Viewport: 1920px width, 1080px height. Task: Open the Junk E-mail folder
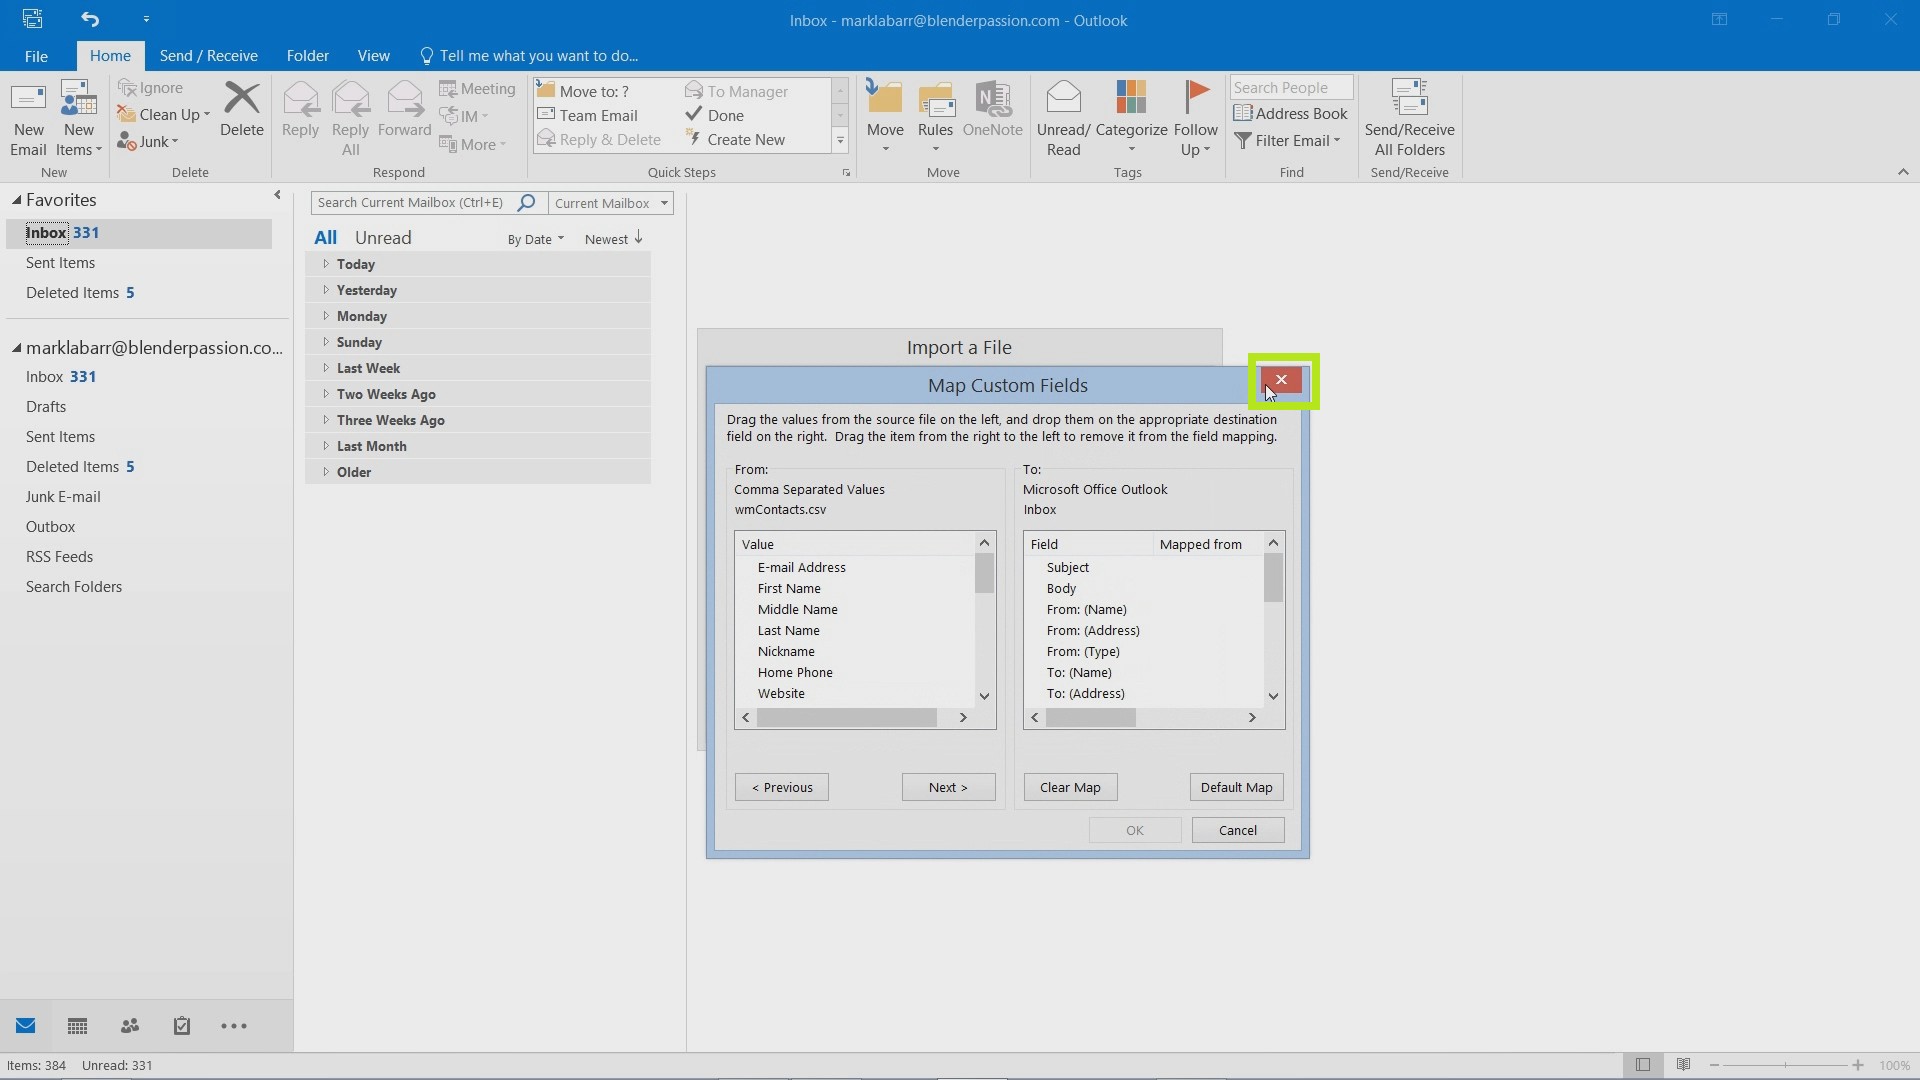(x=63, y=497)
